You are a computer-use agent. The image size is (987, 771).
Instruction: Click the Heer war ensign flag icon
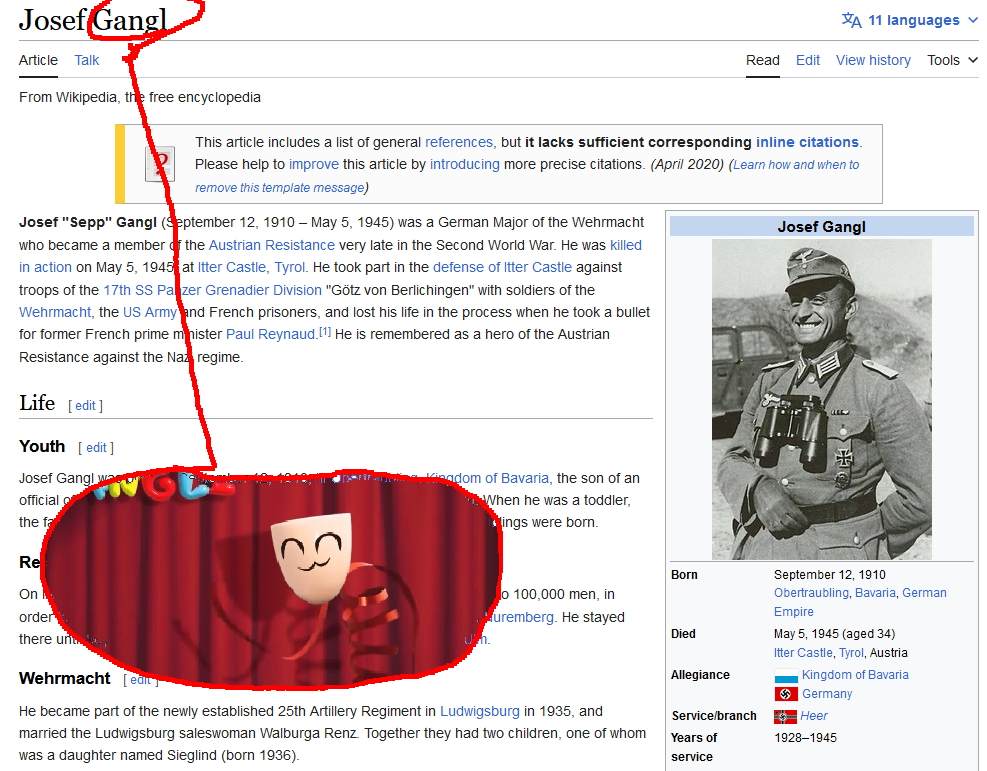pos(785,716)
